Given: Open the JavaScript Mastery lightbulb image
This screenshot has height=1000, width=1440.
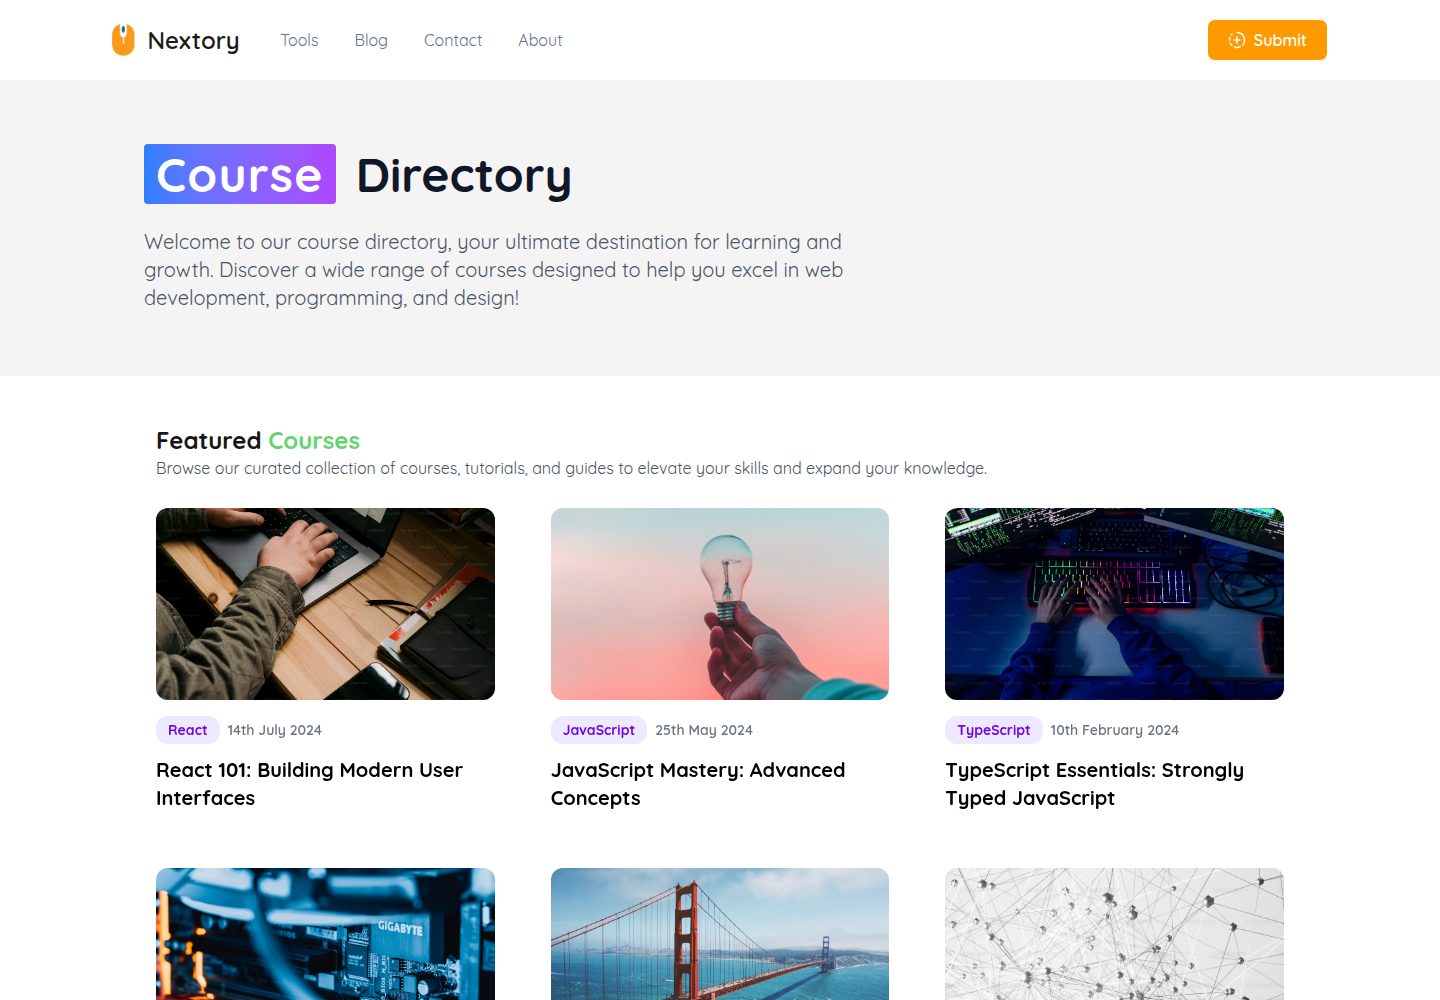Looking at the screenshot, I should 720,604.
